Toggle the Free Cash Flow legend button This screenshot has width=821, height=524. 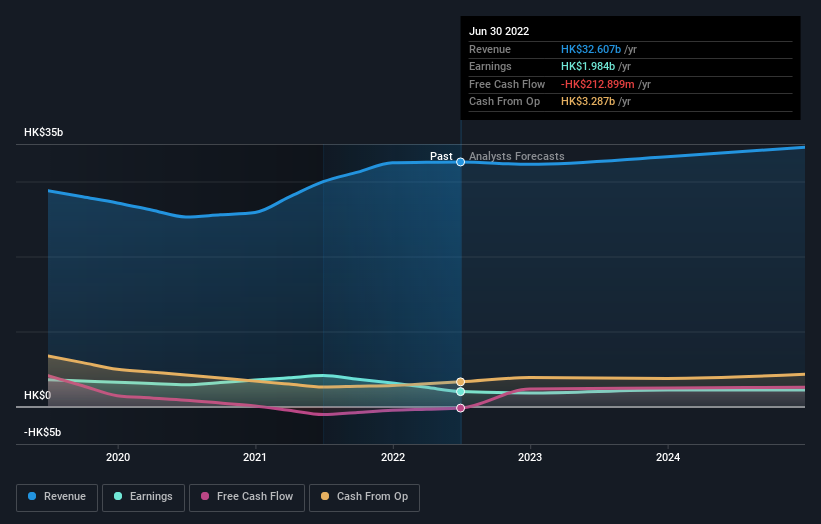point(247,497)
